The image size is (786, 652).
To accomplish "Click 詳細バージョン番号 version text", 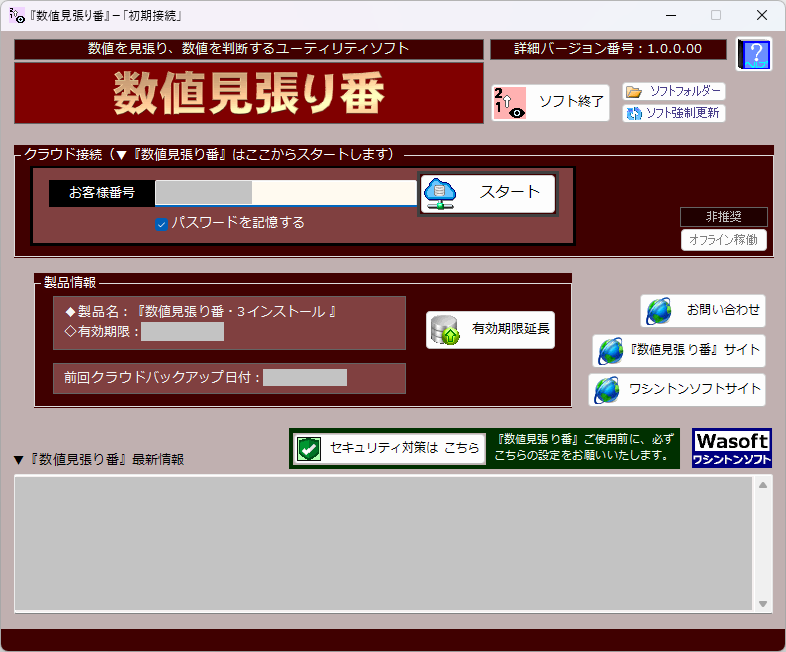I will [608, 49].
